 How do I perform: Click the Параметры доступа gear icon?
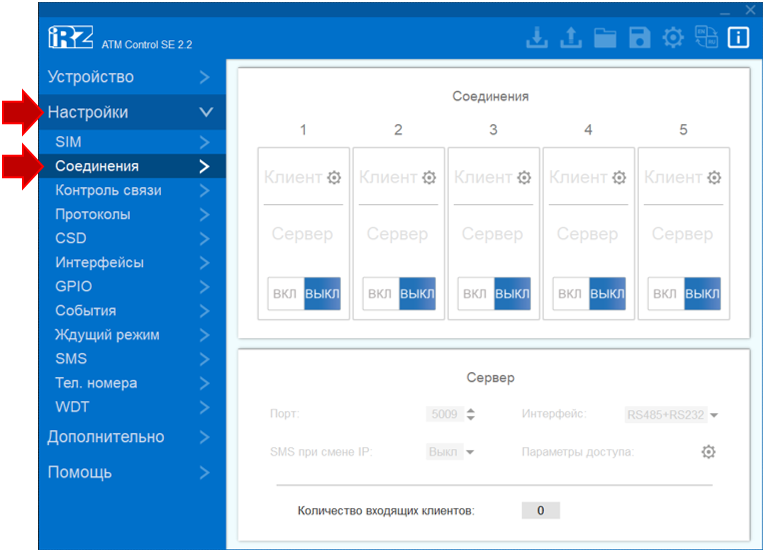click(708, 452)
